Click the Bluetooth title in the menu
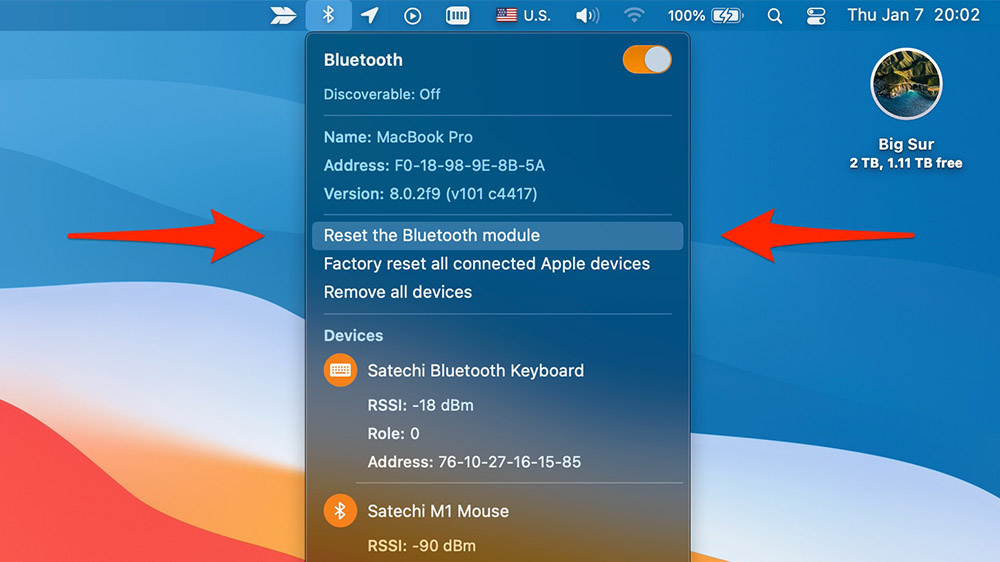This screenshot has height=562, width=1000. [363, 60]
